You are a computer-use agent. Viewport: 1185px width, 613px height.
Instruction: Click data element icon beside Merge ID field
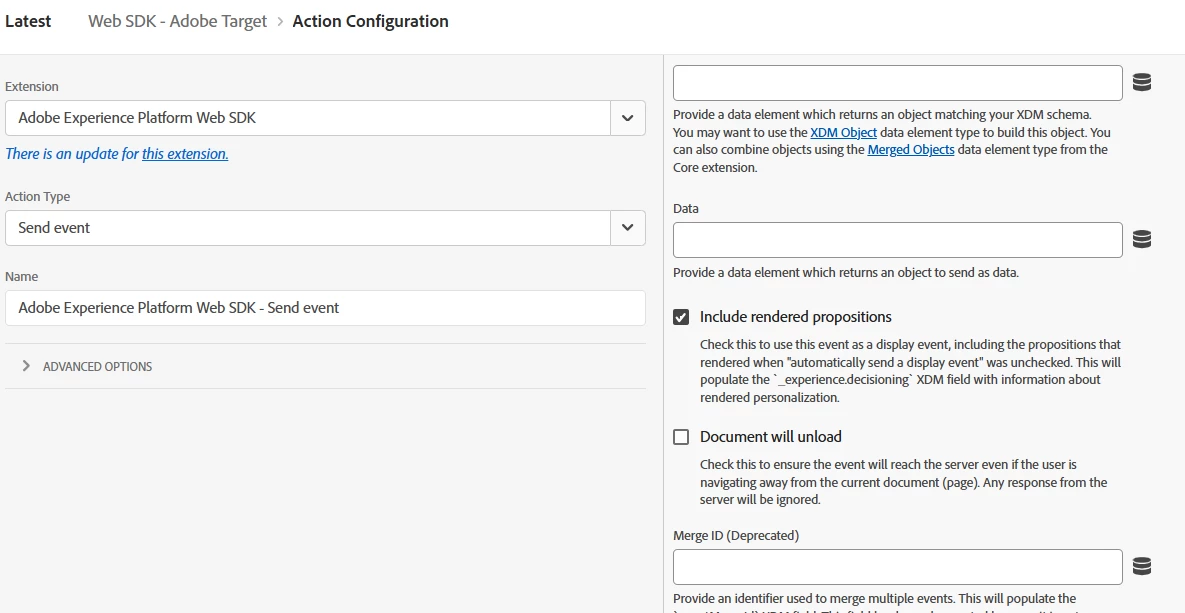point(1142,567)
